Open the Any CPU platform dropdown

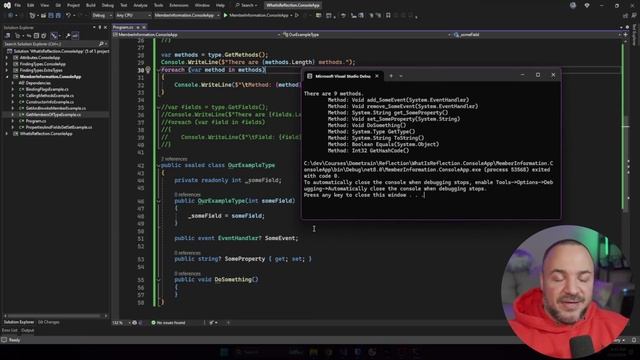click(133, 16)
